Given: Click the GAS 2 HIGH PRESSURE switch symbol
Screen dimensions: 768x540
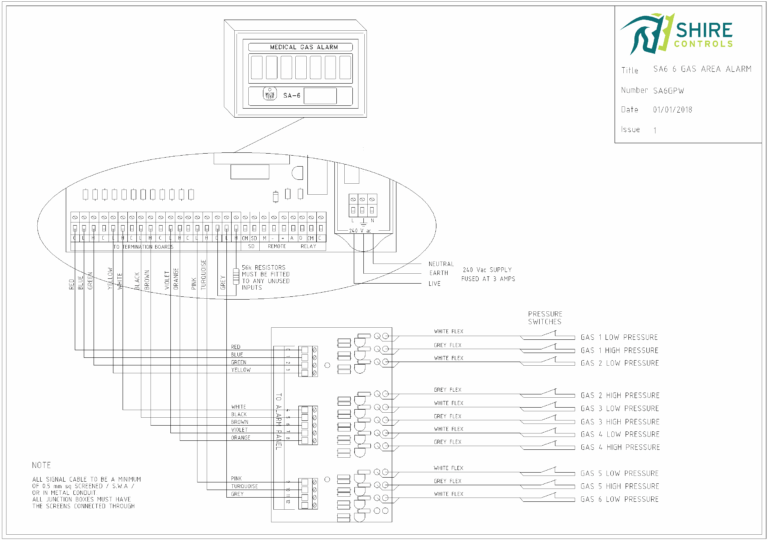Looking at the screenshot, I should tap(547, 393).
